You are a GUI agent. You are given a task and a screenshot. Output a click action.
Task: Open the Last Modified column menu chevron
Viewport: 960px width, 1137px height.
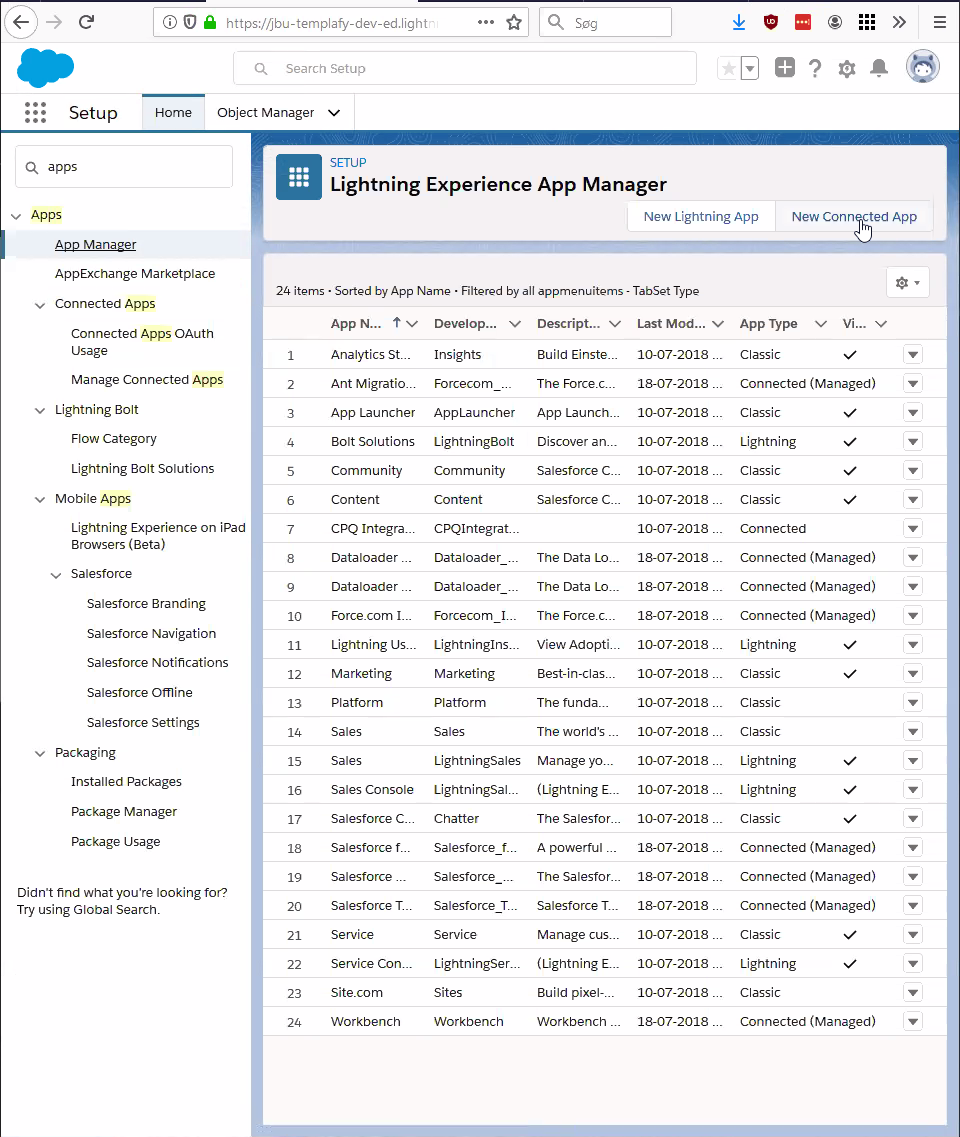[718, 324]
